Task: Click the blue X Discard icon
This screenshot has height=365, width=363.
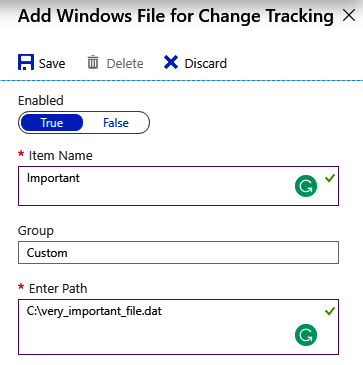Action: click(x=171, y=62)
